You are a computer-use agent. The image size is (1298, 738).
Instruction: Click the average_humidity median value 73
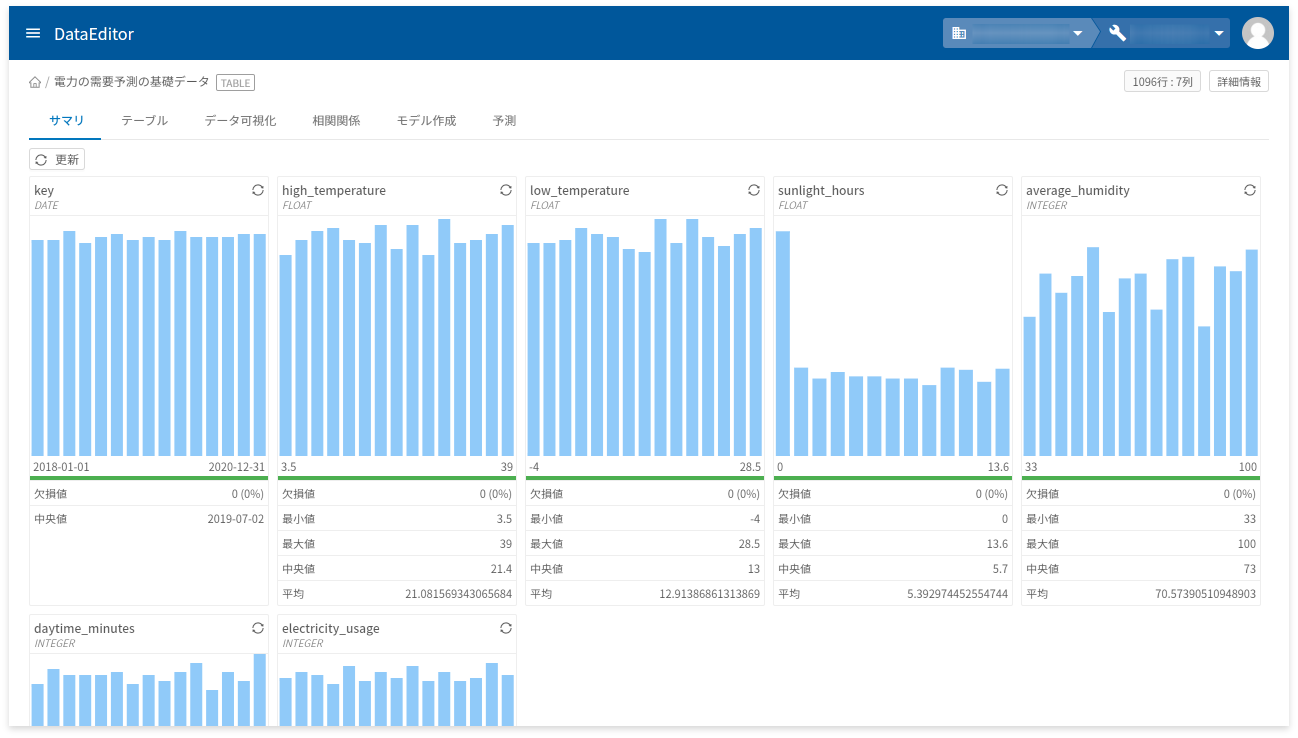pyautogui.click(x=1249, y=569)
